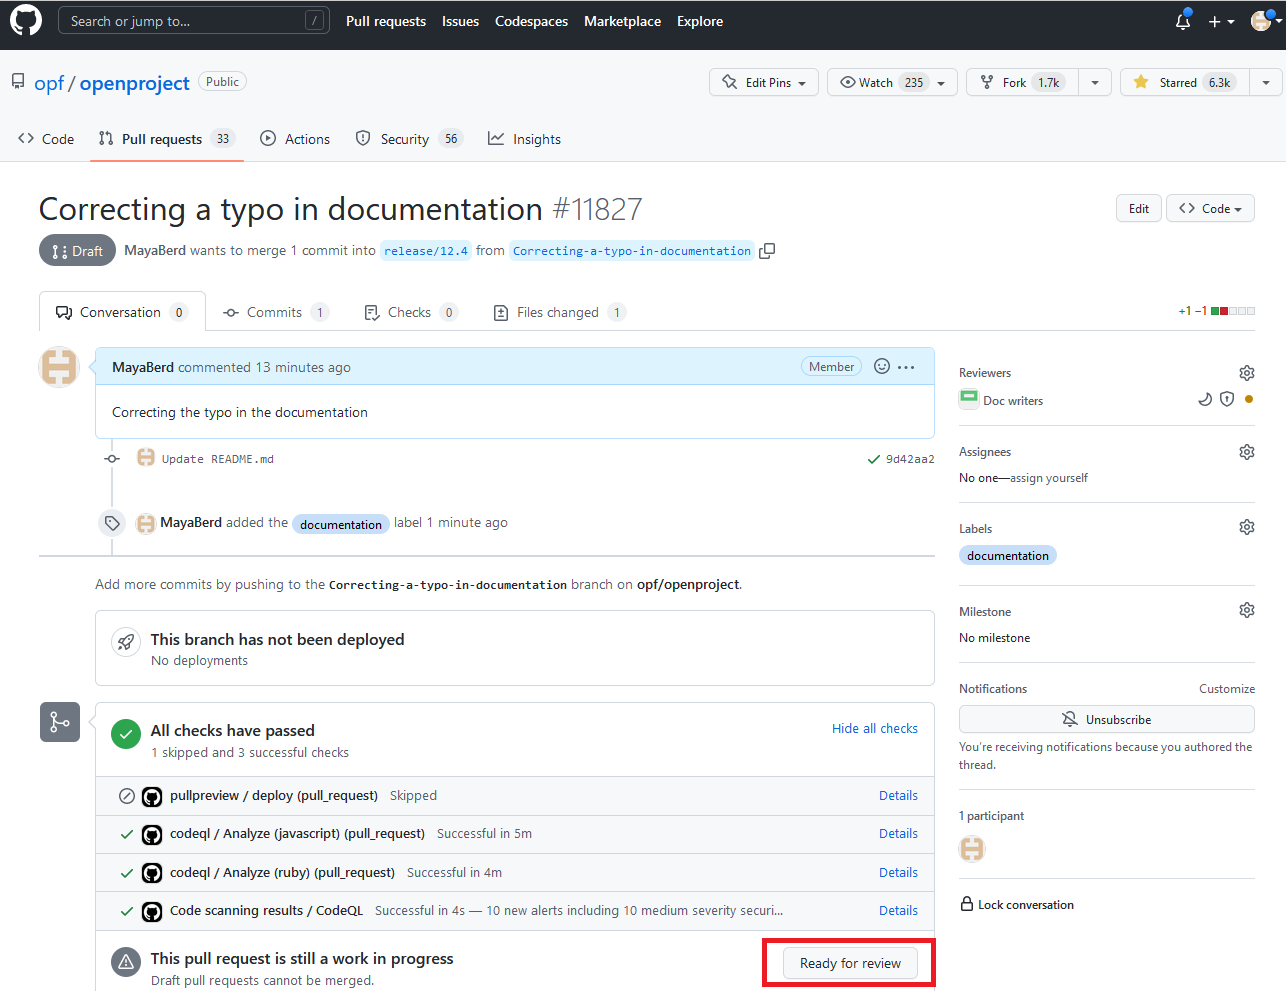Open the Commits tab
This screenshot has height=991, width=1286.
pyautogui.click(x=274, y=313)
